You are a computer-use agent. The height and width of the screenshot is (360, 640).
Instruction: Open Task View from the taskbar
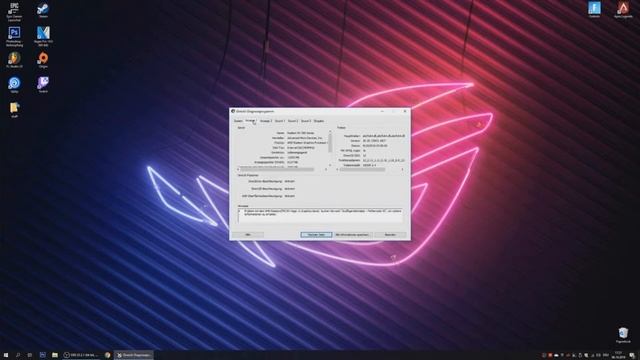pyautogui.click(x=30, y=355)
